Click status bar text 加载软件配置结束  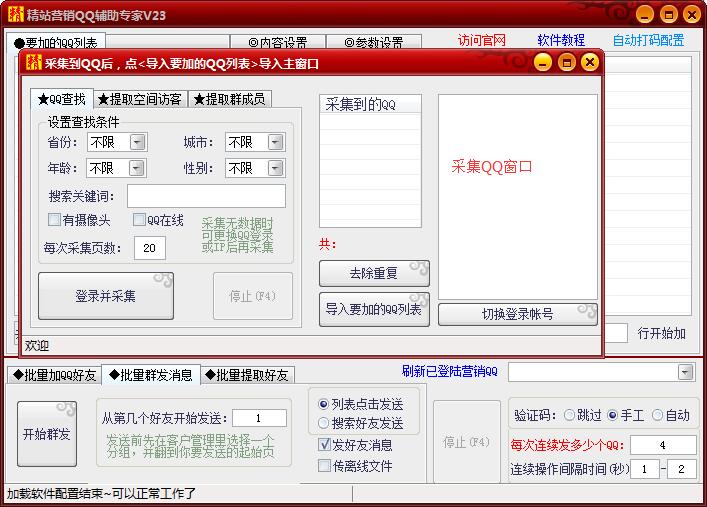pyautogui.click(x=101, y=493)
